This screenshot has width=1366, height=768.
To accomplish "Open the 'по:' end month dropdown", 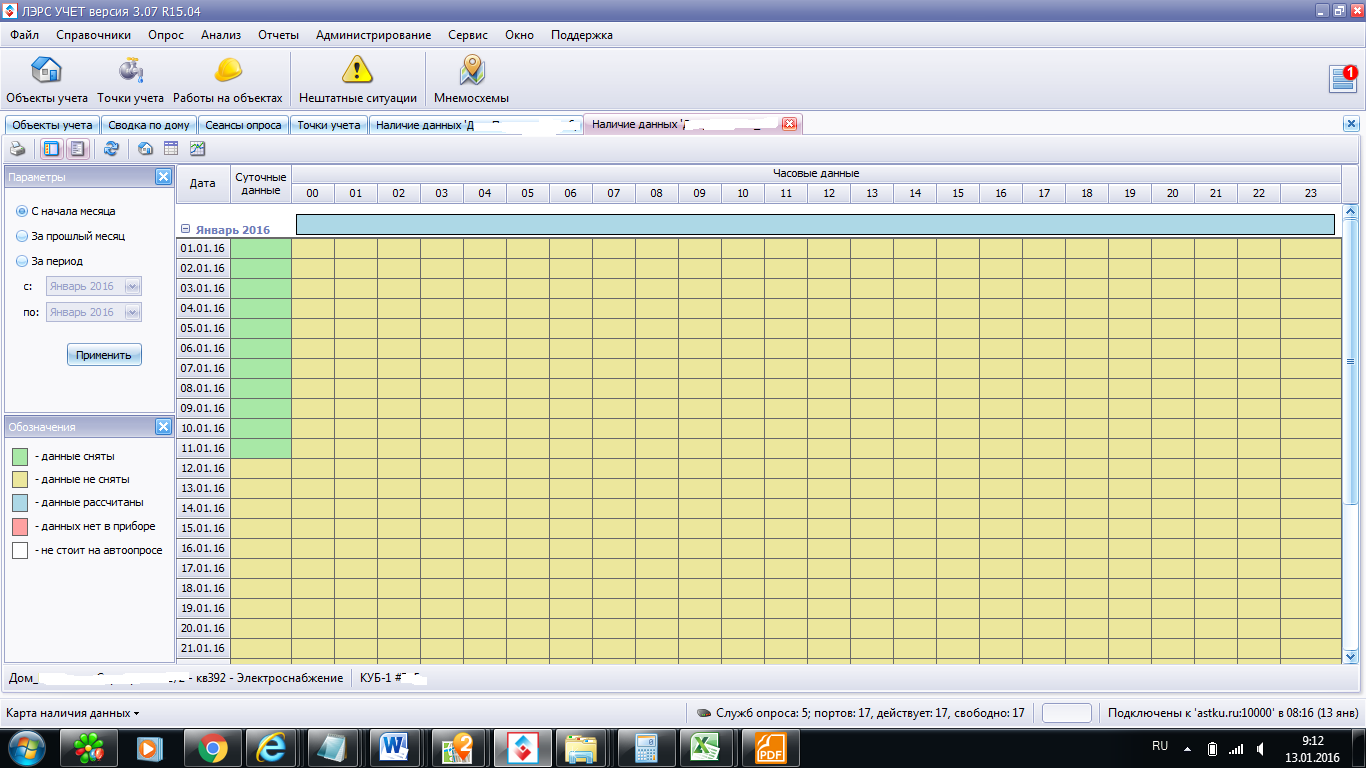I will pos(131,313).
